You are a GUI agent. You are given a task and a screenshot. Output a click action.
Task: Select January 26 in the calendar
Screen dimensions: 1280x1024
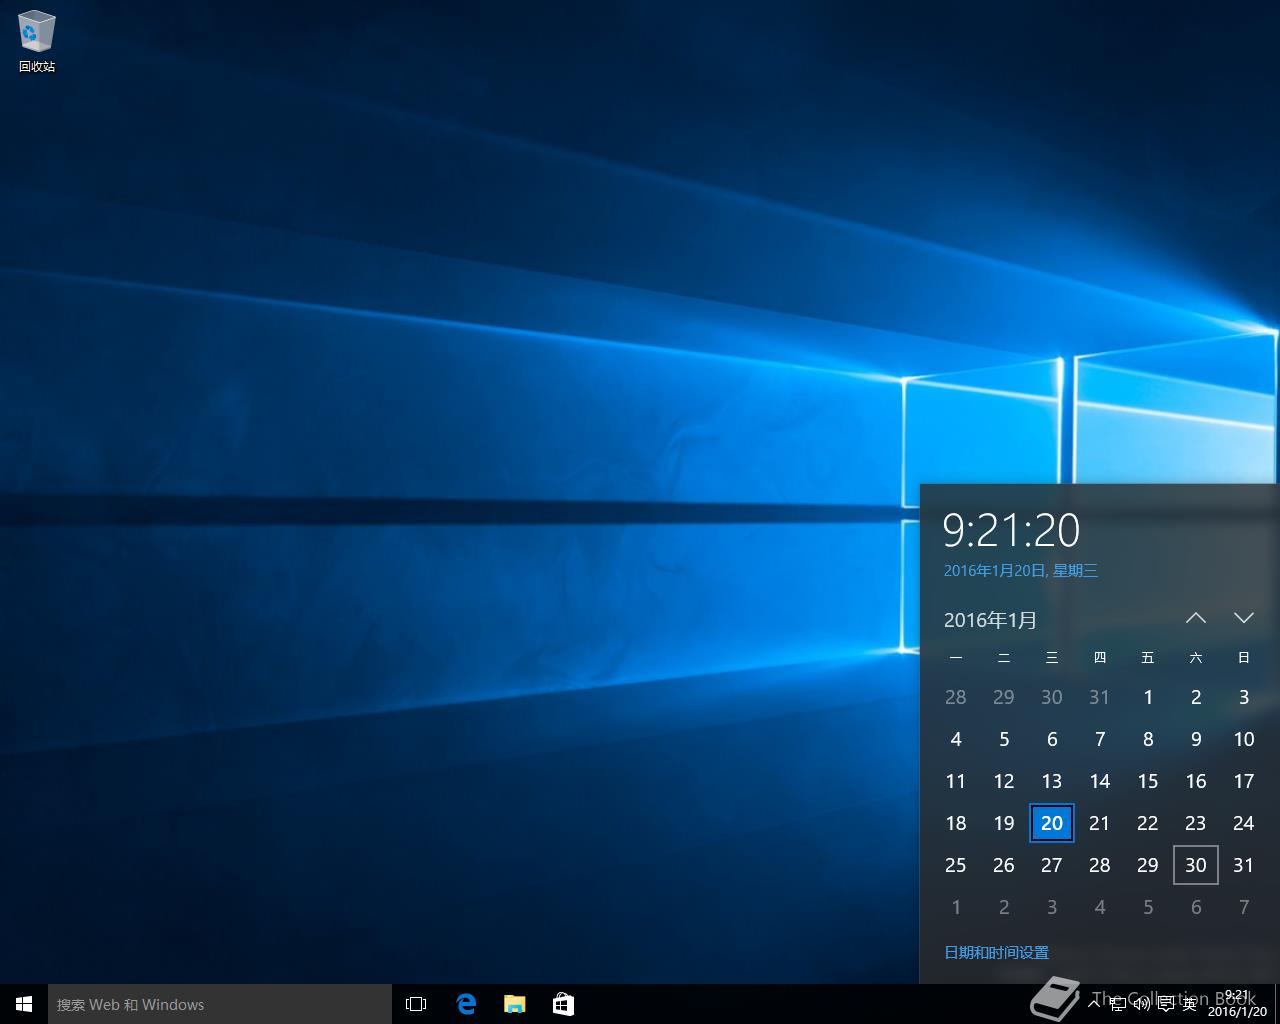(1004, 865)
